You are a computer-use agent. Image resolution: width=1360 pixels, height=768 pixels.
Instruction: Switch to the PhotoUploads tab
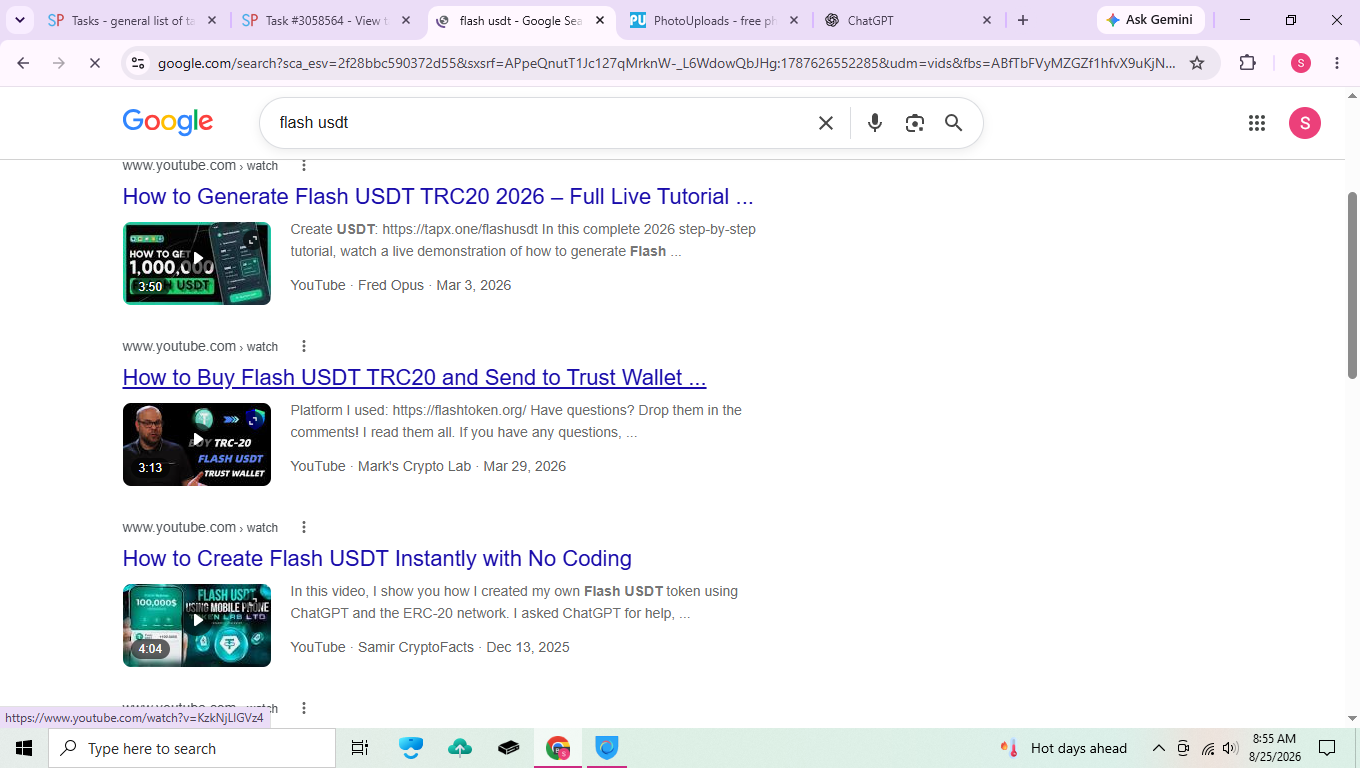(714, 20)
